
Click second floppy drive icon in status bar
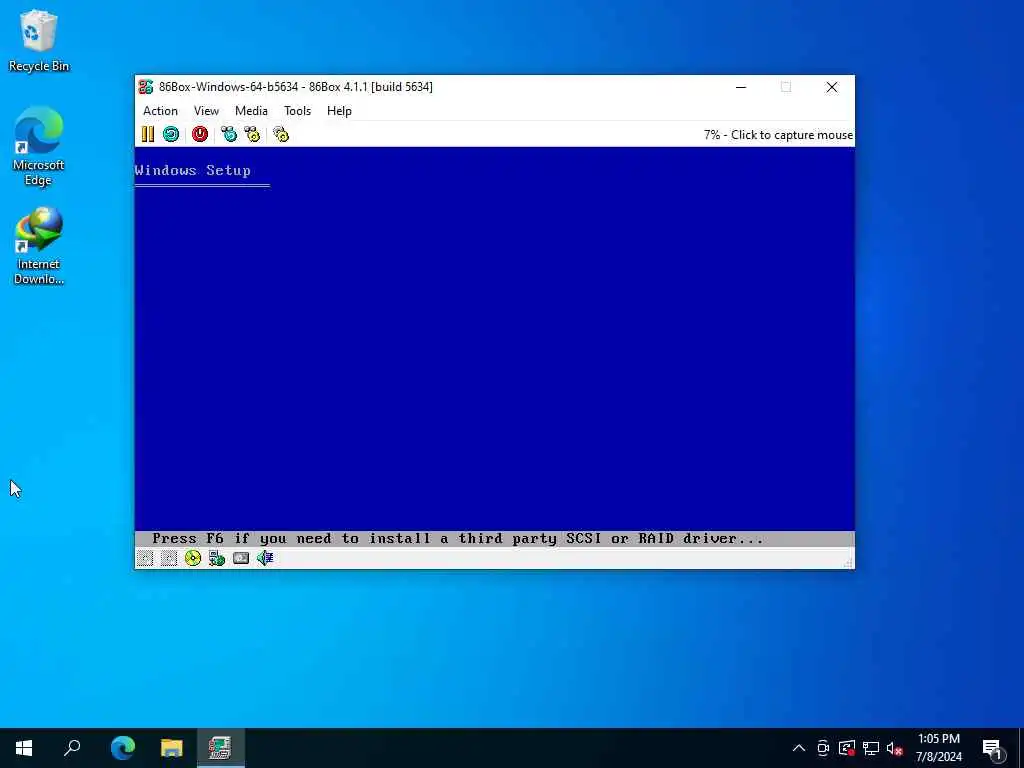coord(169,558)
